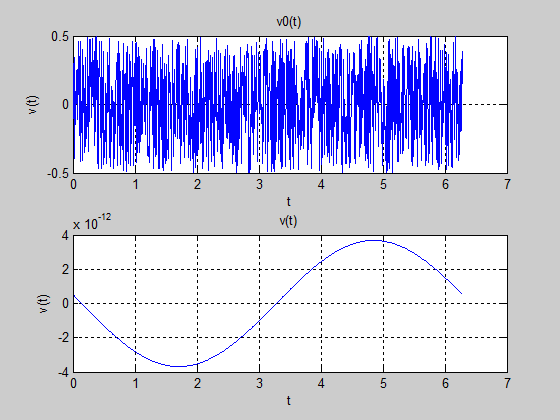Screen dimensions: 560x420
Task: Click the "4" y-tick label on bottom plot
Action: click(x=65, y=235)
